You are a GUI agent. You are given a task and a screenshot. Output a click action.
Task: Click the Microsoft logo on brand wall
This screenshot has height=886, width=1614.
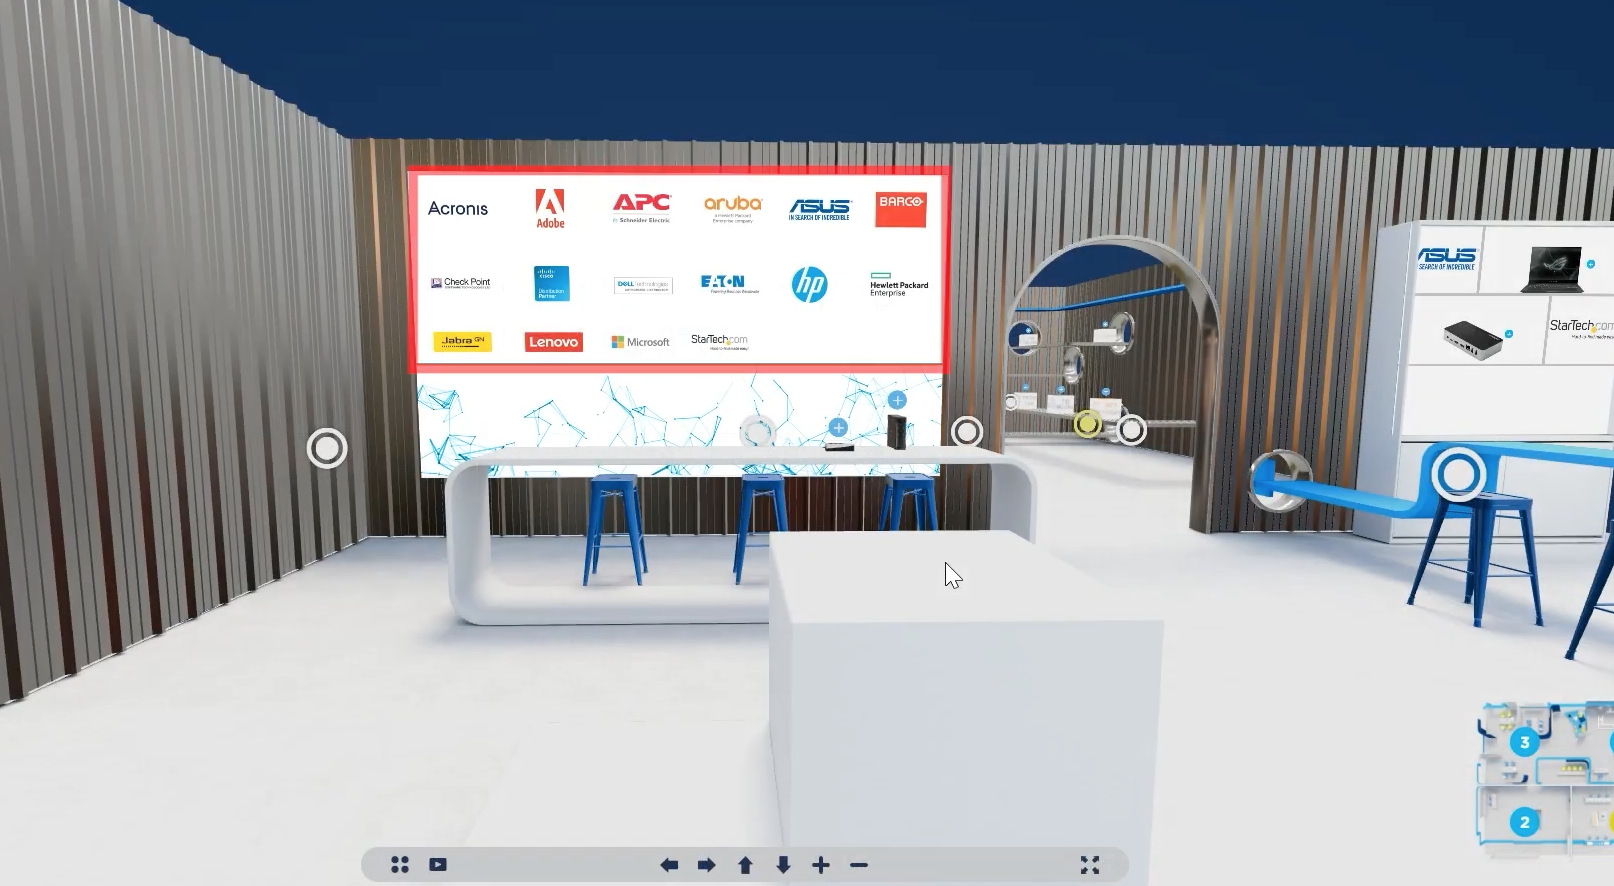coord(640,342)
